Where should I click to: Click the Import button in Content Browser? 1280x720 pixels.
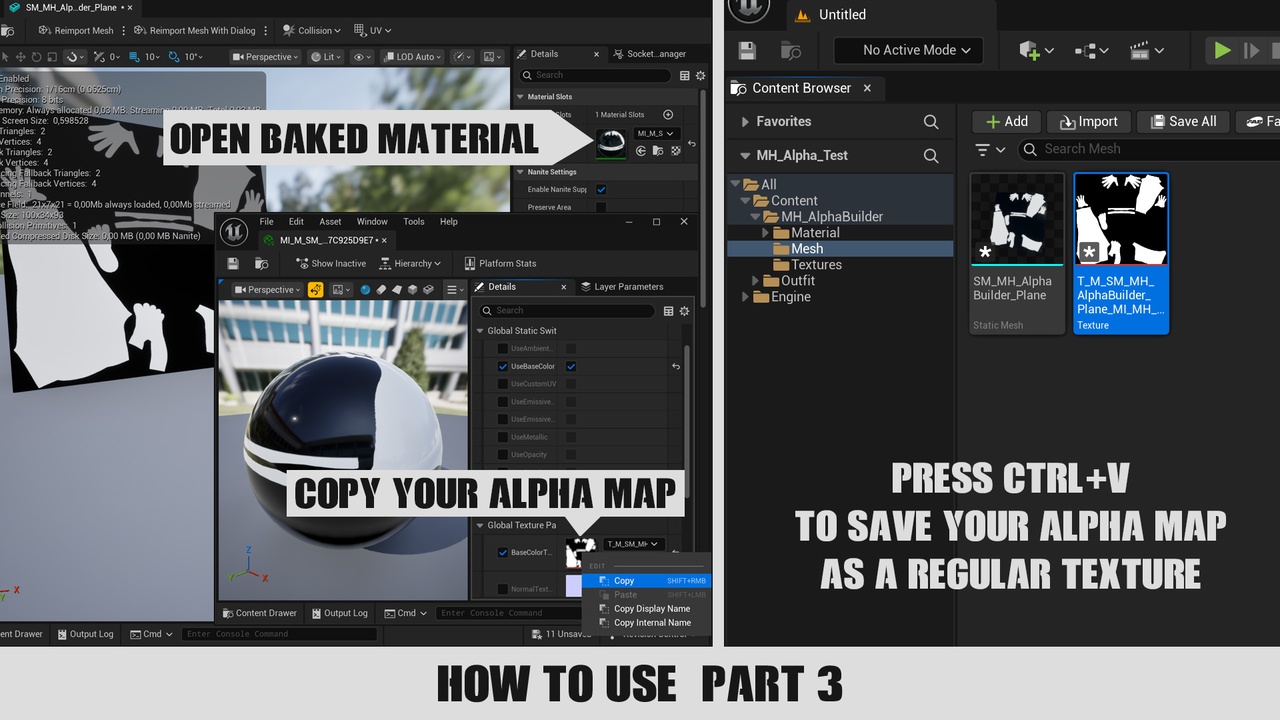(x=1088, y=121)
